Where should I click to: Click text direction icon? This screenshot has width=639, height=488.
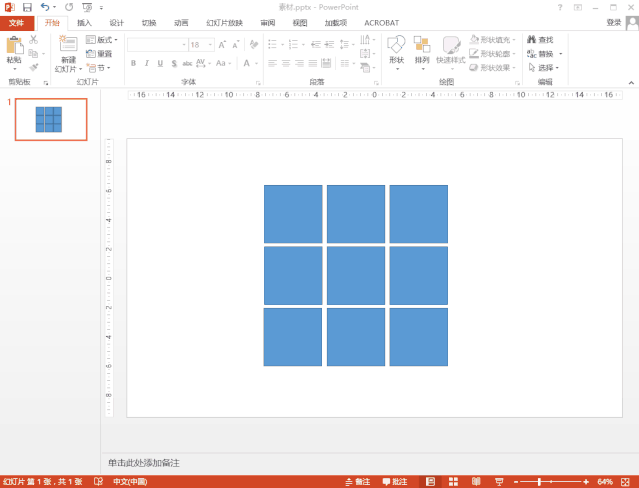(x=367, y=40)
